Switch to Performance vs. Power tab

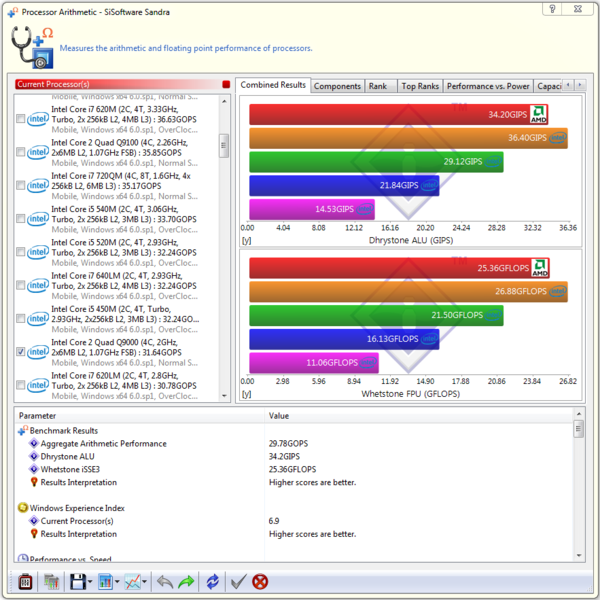[x=488, y=86]
